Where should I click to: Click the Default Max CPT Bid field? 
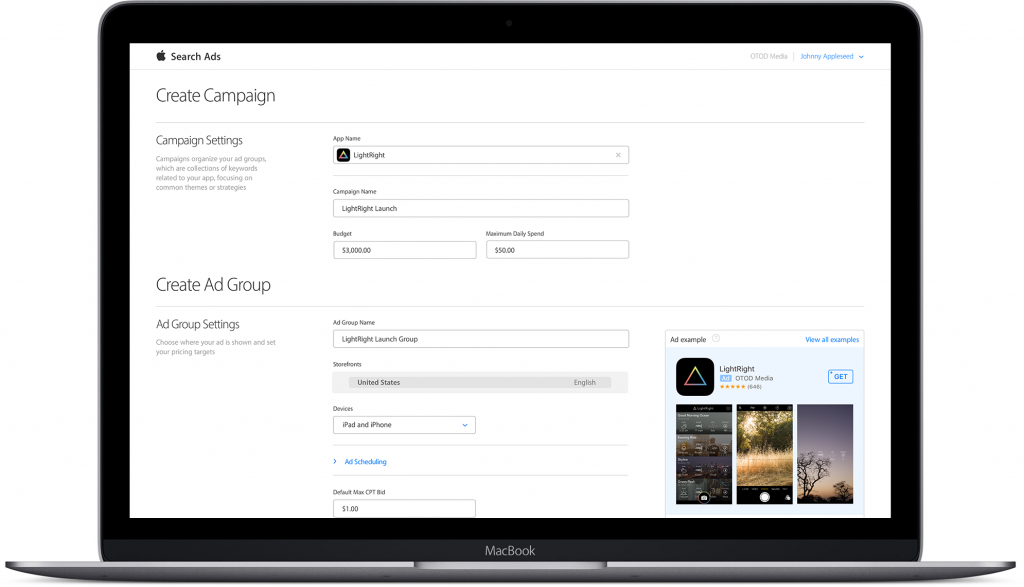coord(404,508)
